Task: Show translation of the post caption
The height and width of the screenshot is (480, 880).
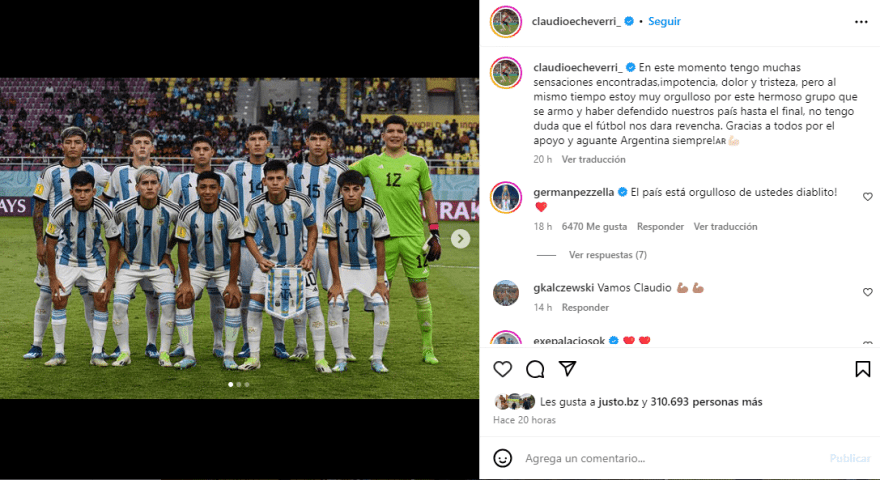Action: (593, 159)
